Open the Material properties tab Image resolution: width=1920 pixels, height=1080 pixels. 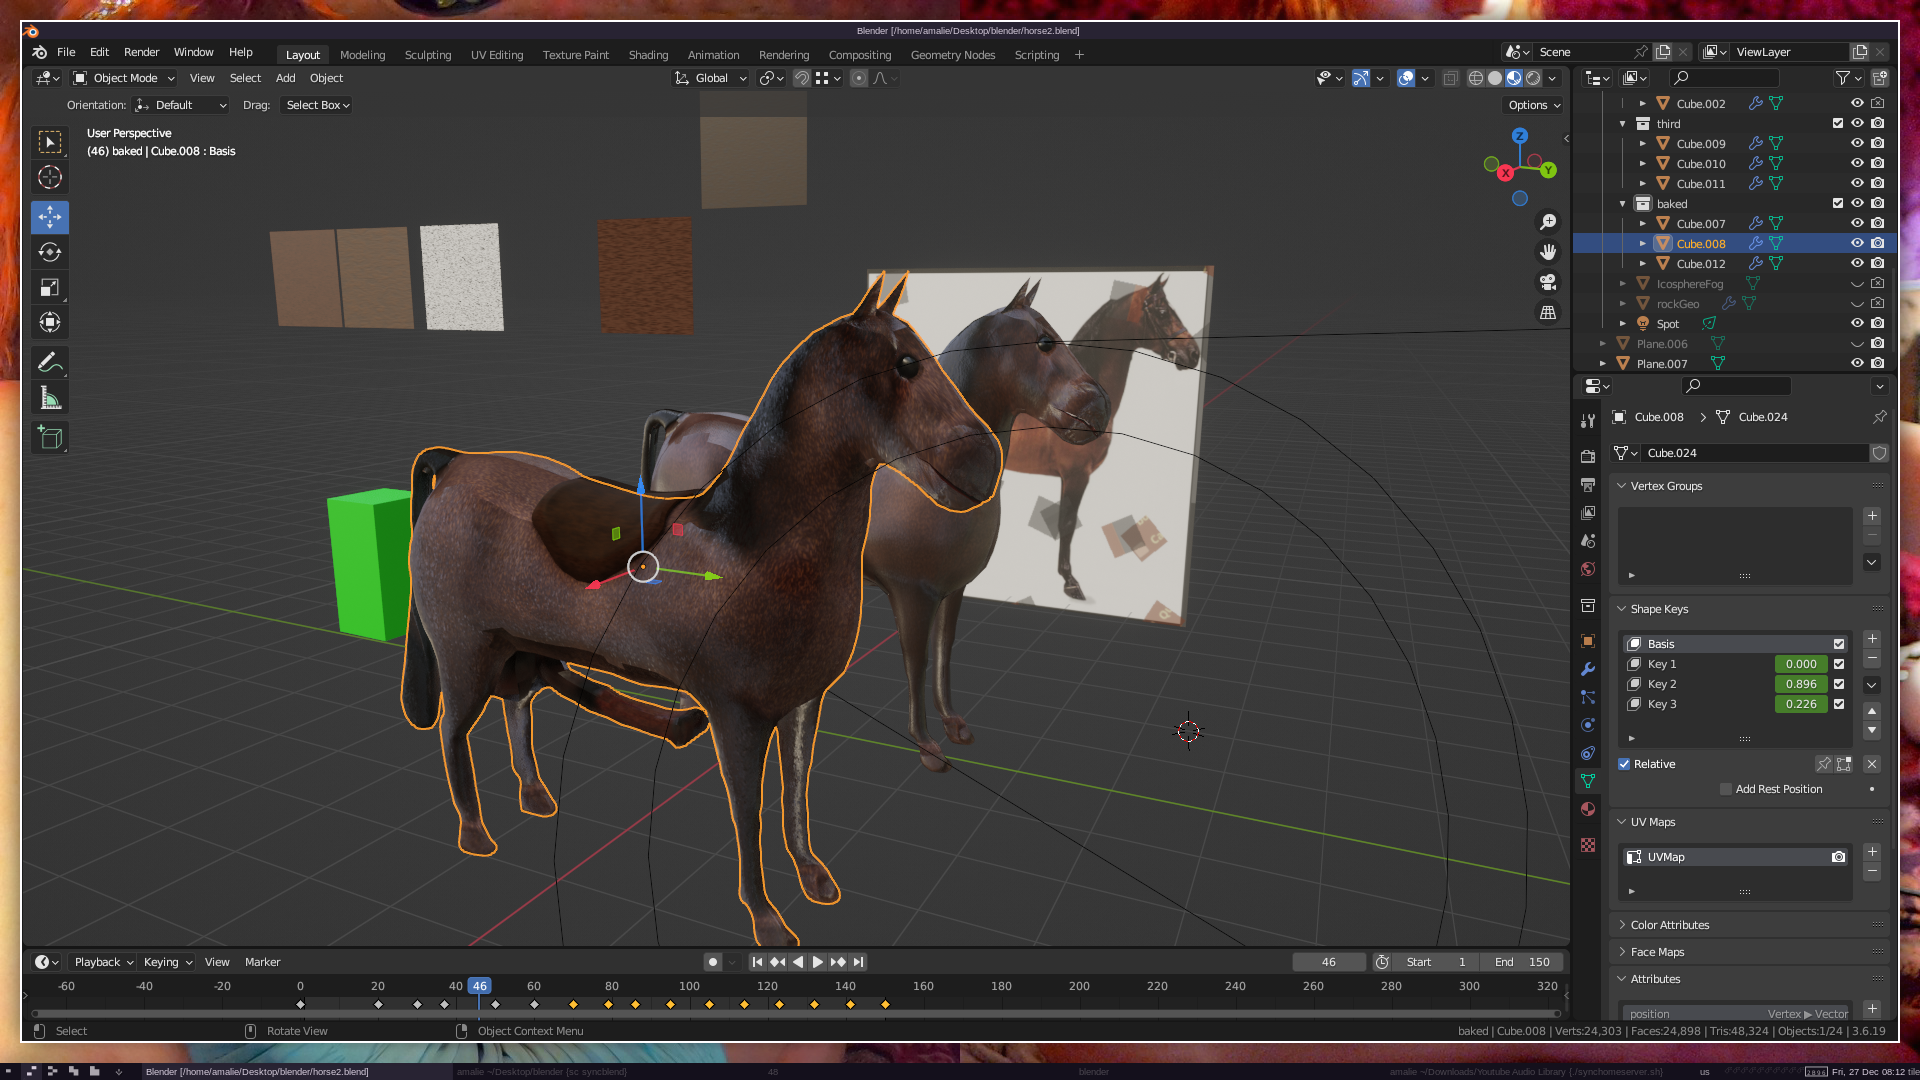(1588, 809)
